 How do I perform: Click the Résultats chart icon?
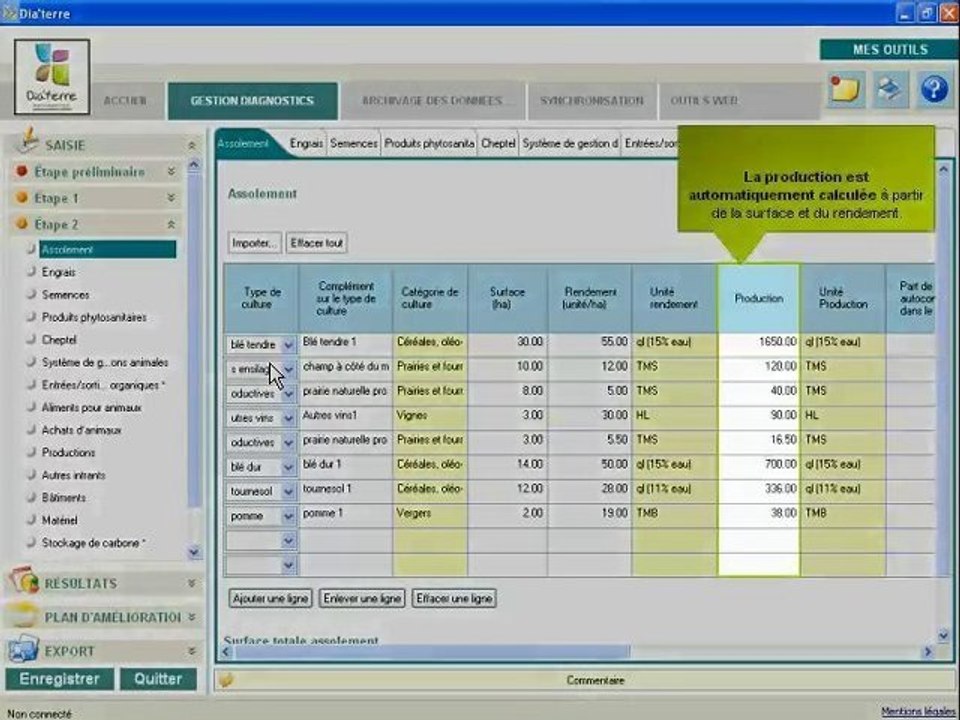coord(24,580)
